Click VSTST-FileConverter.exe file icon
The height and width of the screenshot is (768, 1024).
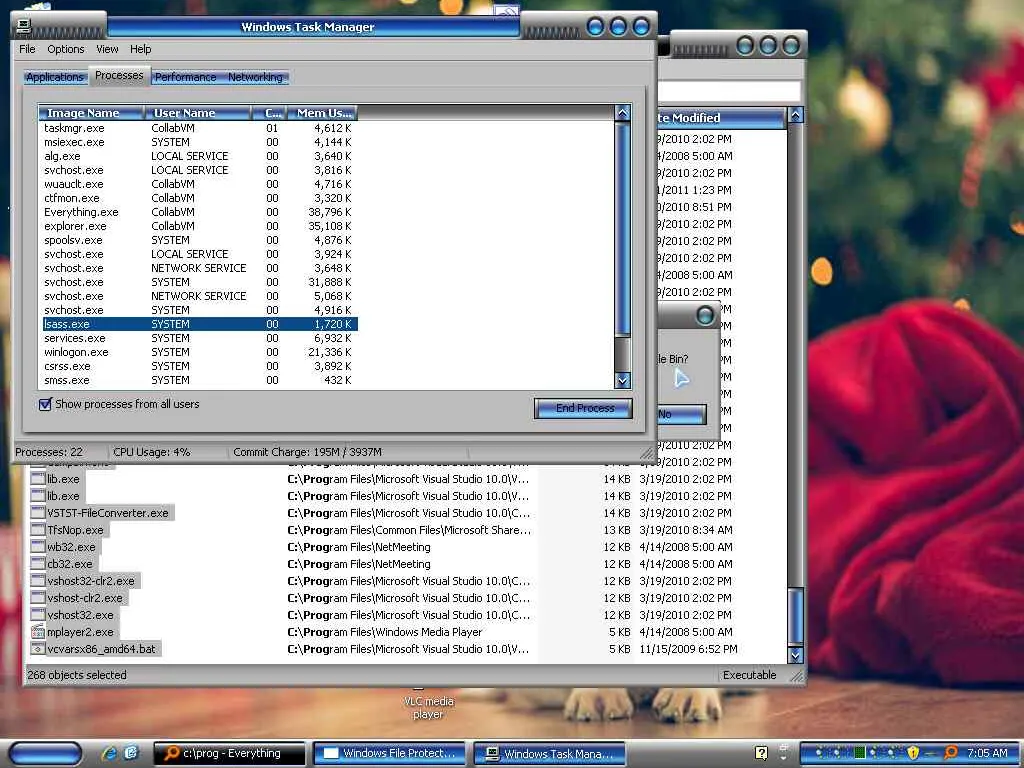tap(38, 513)
